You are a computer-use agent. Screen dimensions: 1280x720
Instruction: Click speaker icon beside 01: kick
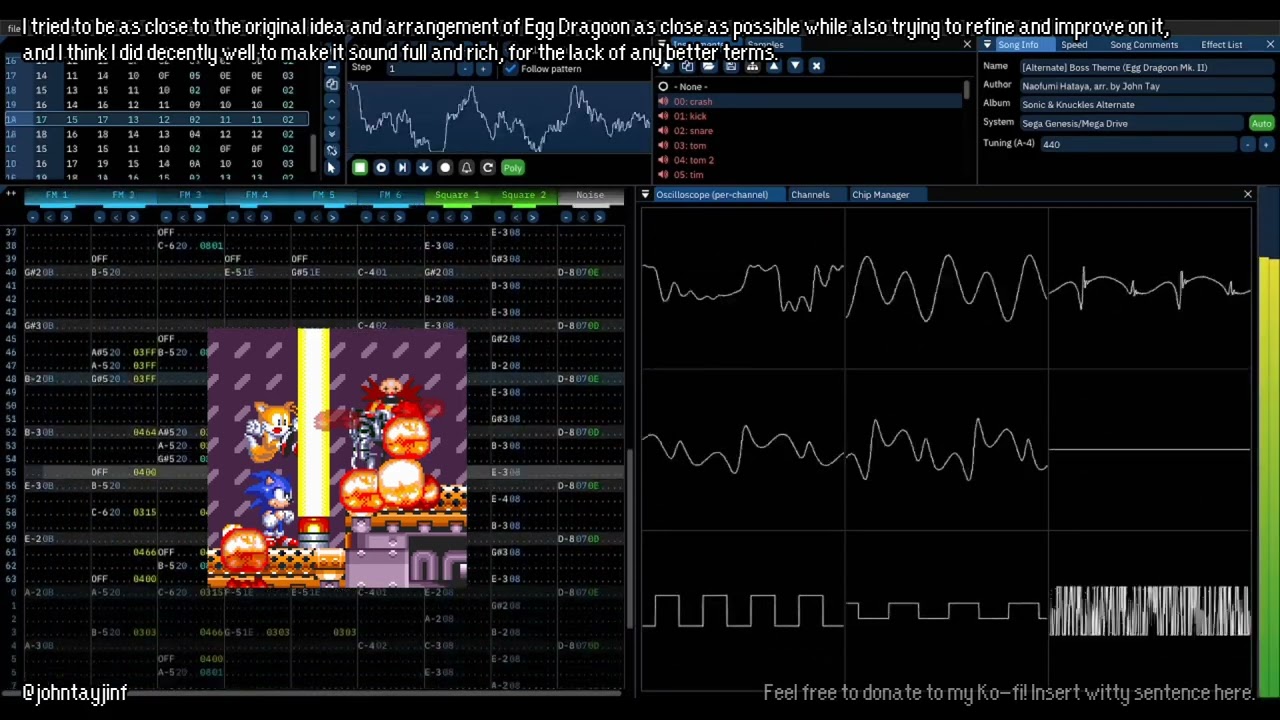(663, 116)
